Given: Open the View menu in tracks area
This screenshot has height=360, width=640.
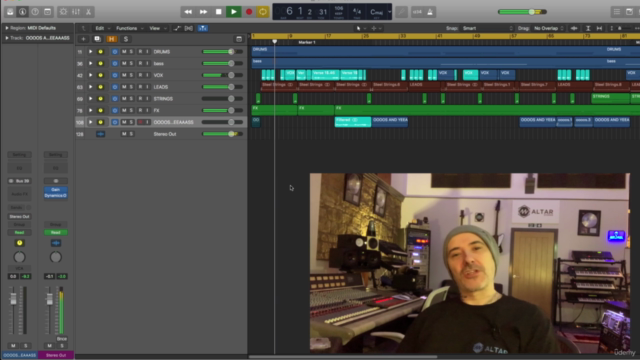Looking at the screenshot, I should 158,28.
